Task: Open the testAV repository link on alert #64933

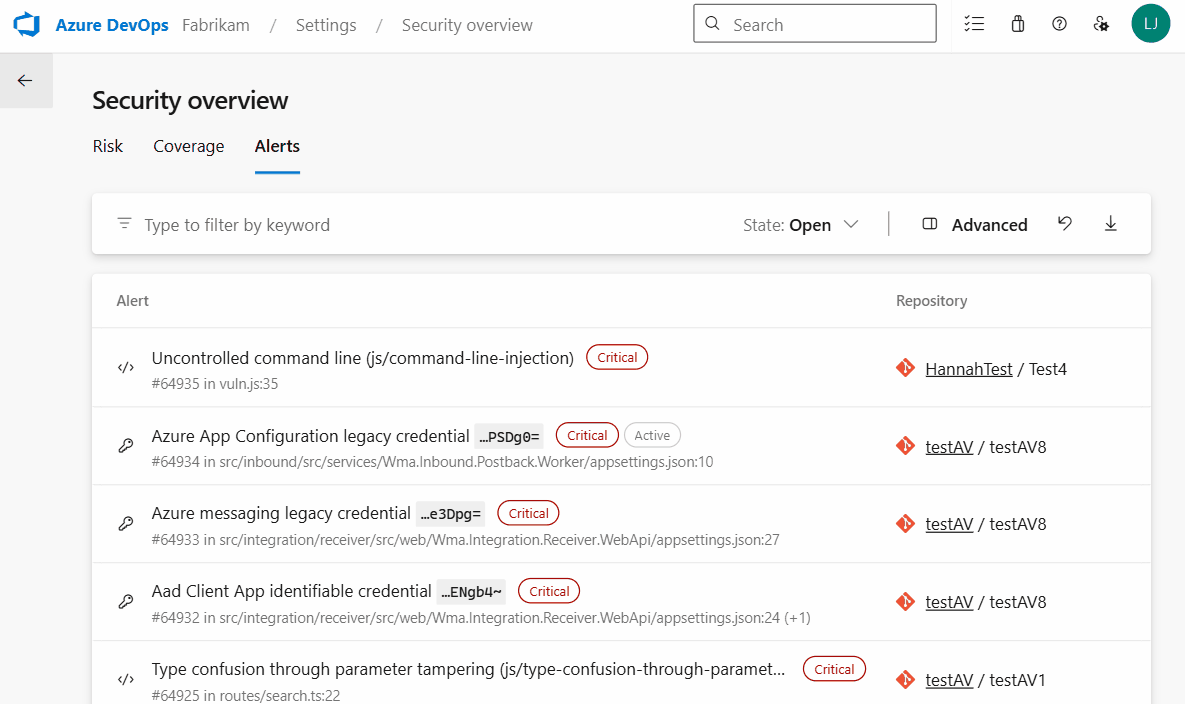Action: (947, 523)
